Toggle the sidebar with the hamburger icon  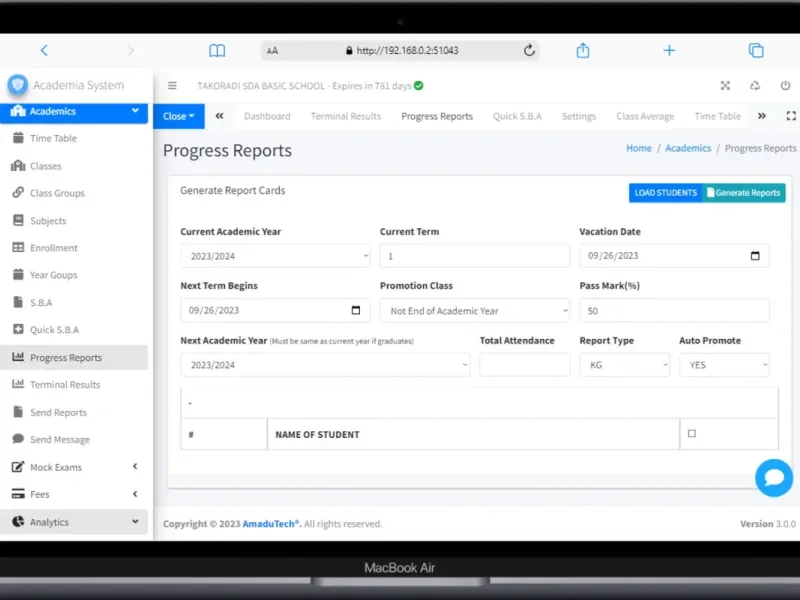click(x=172, y=86)
